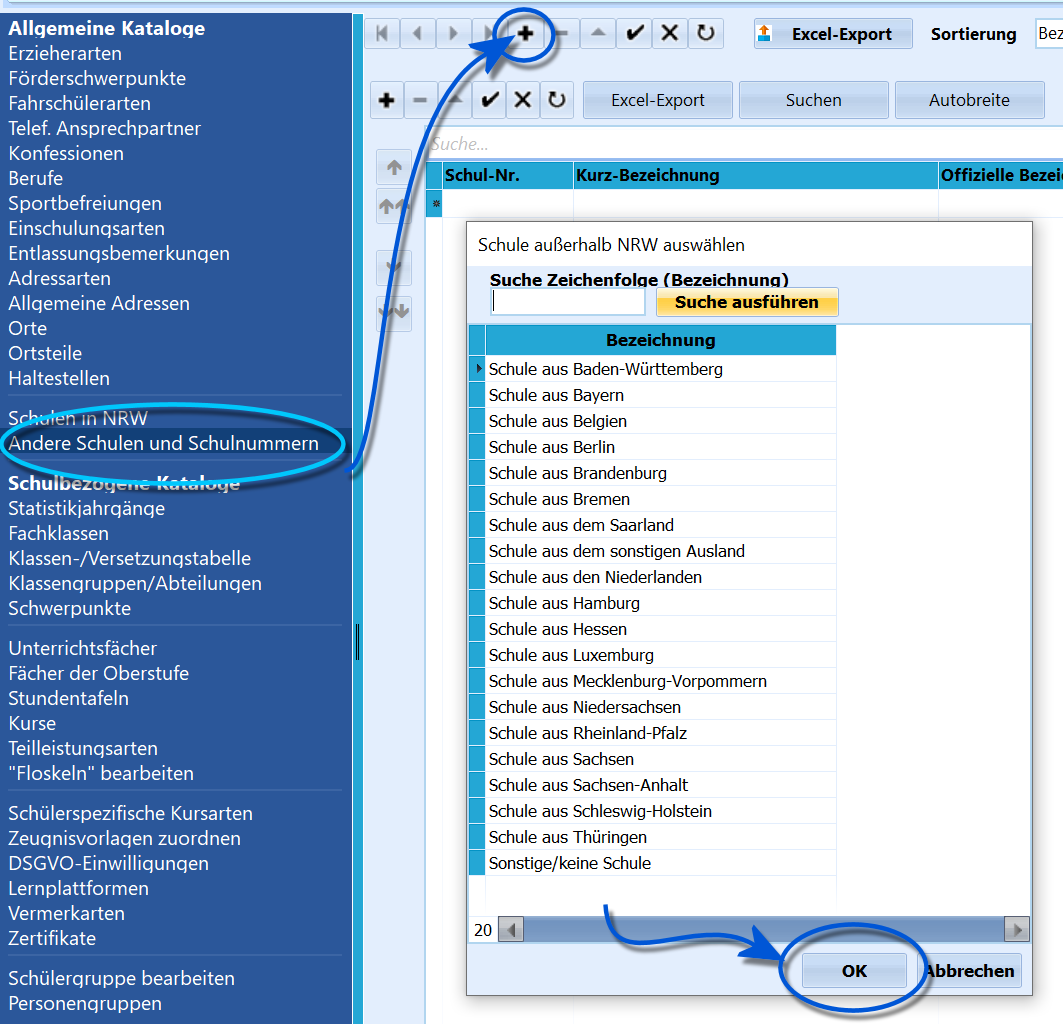Open the Sortierung combo box

(x=1049, y=33)
